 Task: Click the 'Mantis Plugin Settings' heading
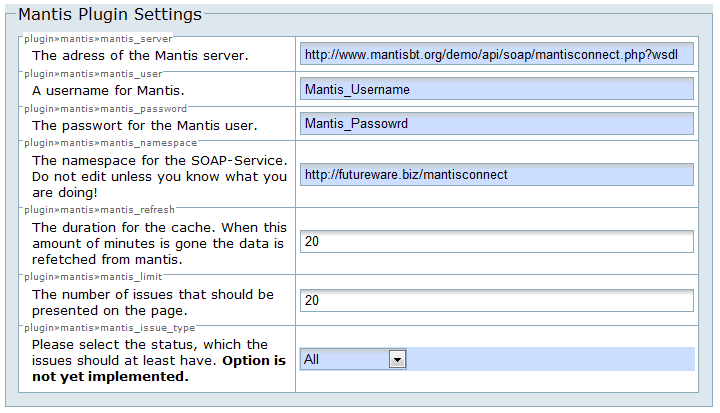click(x=110, y=15)
